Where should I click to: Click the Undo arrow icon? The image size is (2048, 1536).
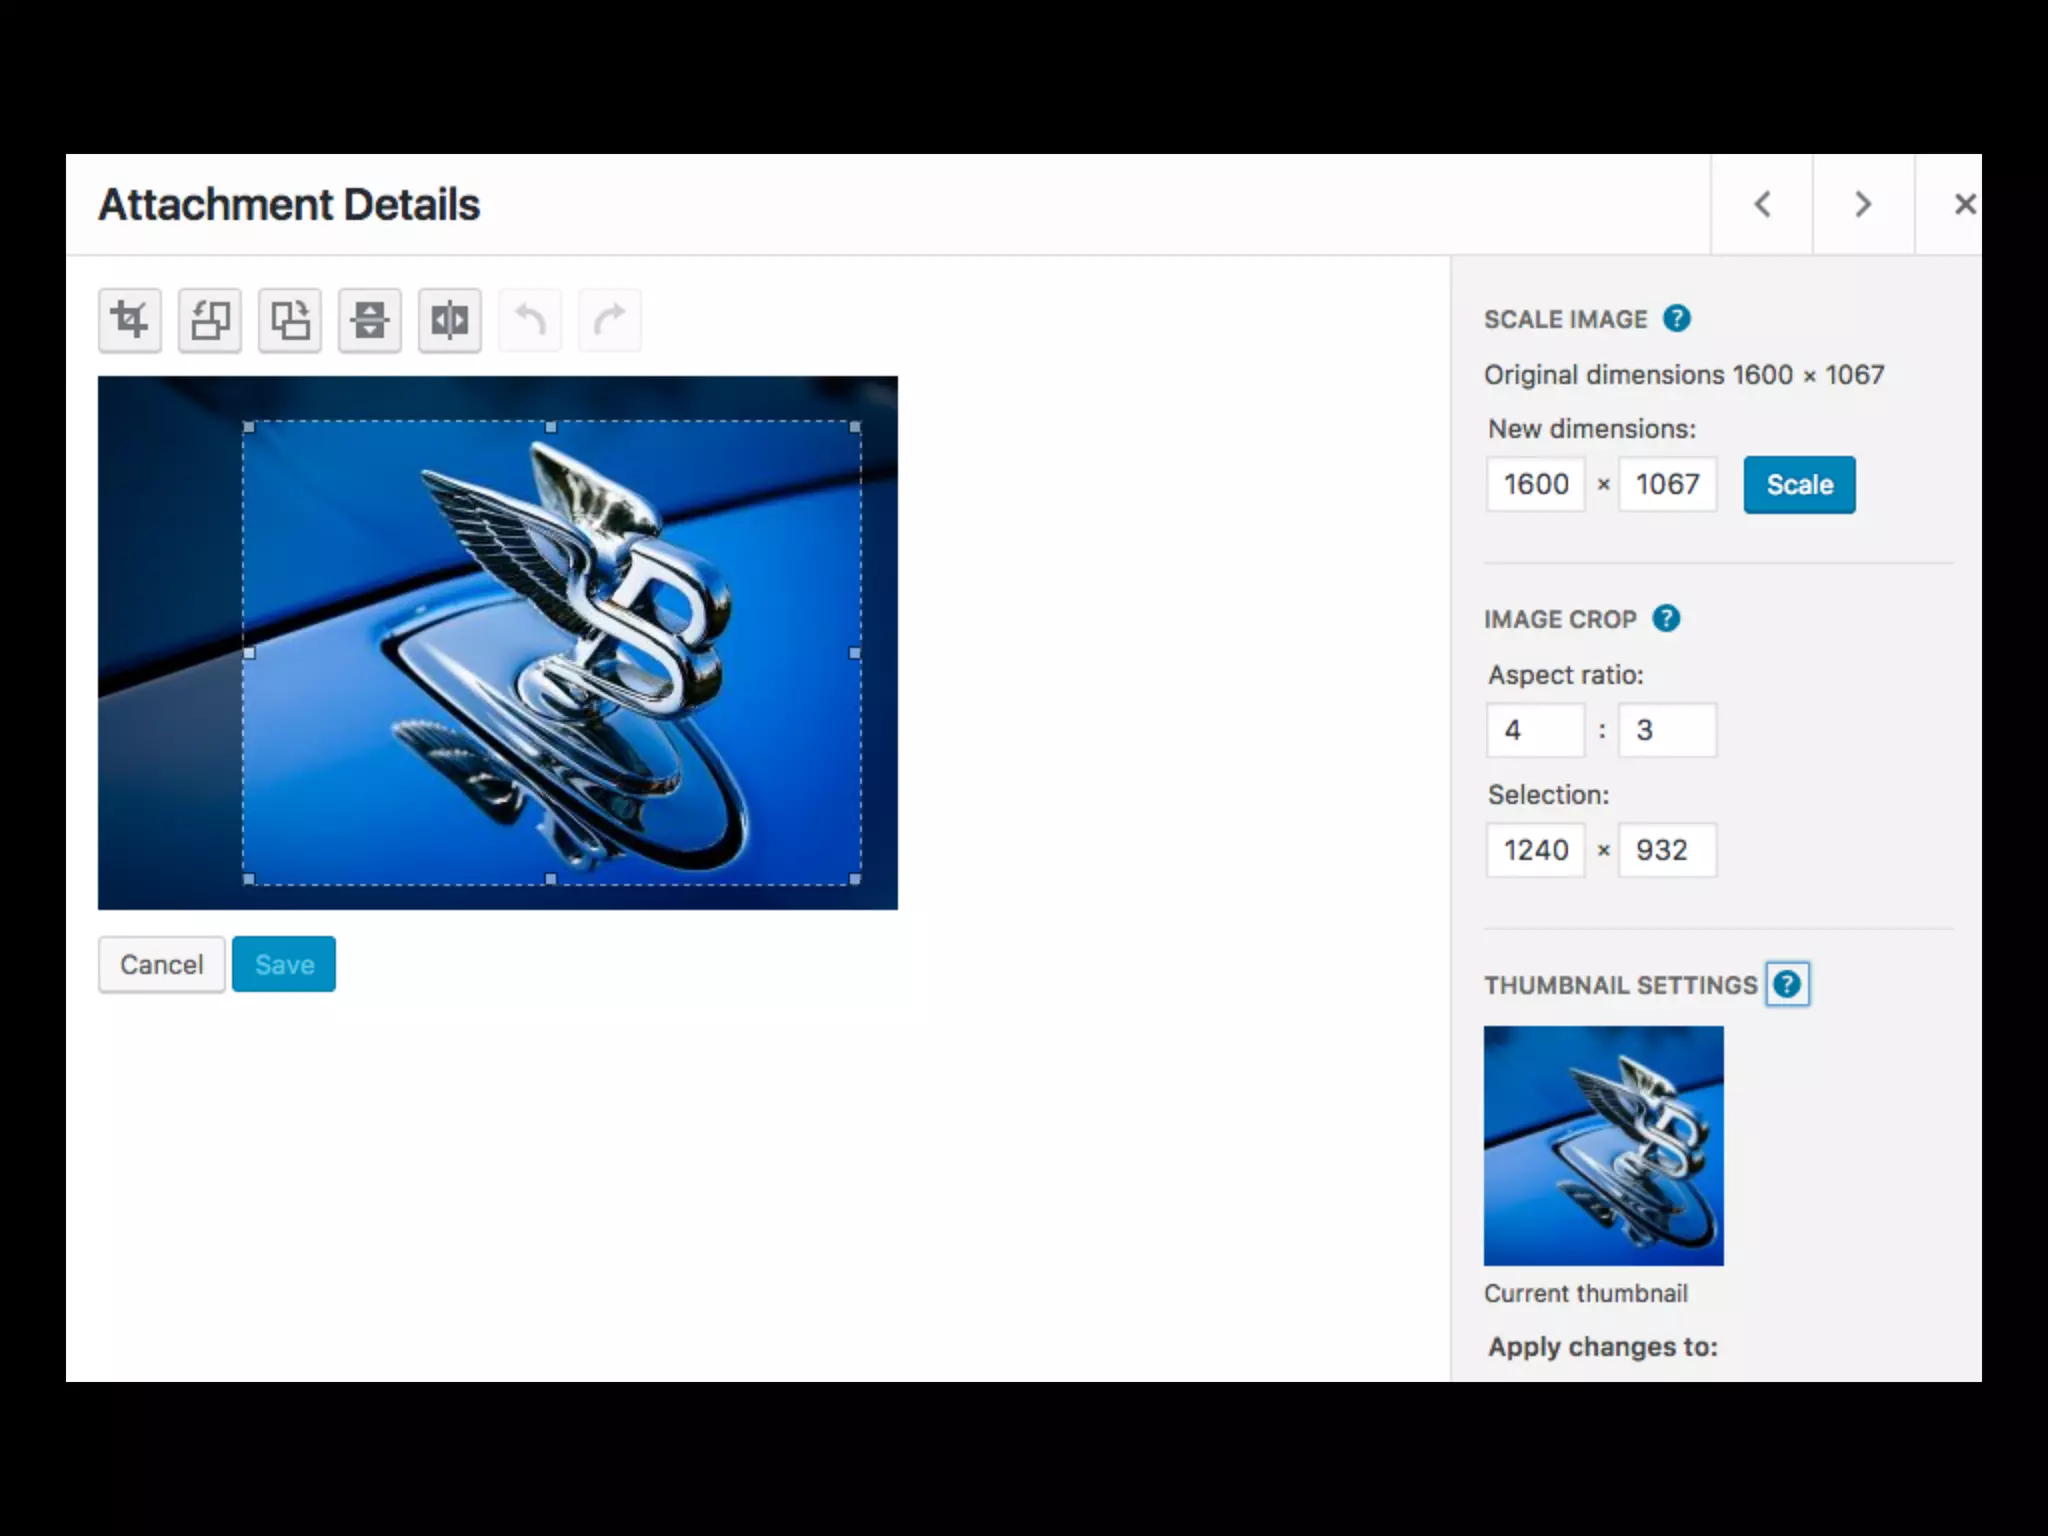(530, 320)
